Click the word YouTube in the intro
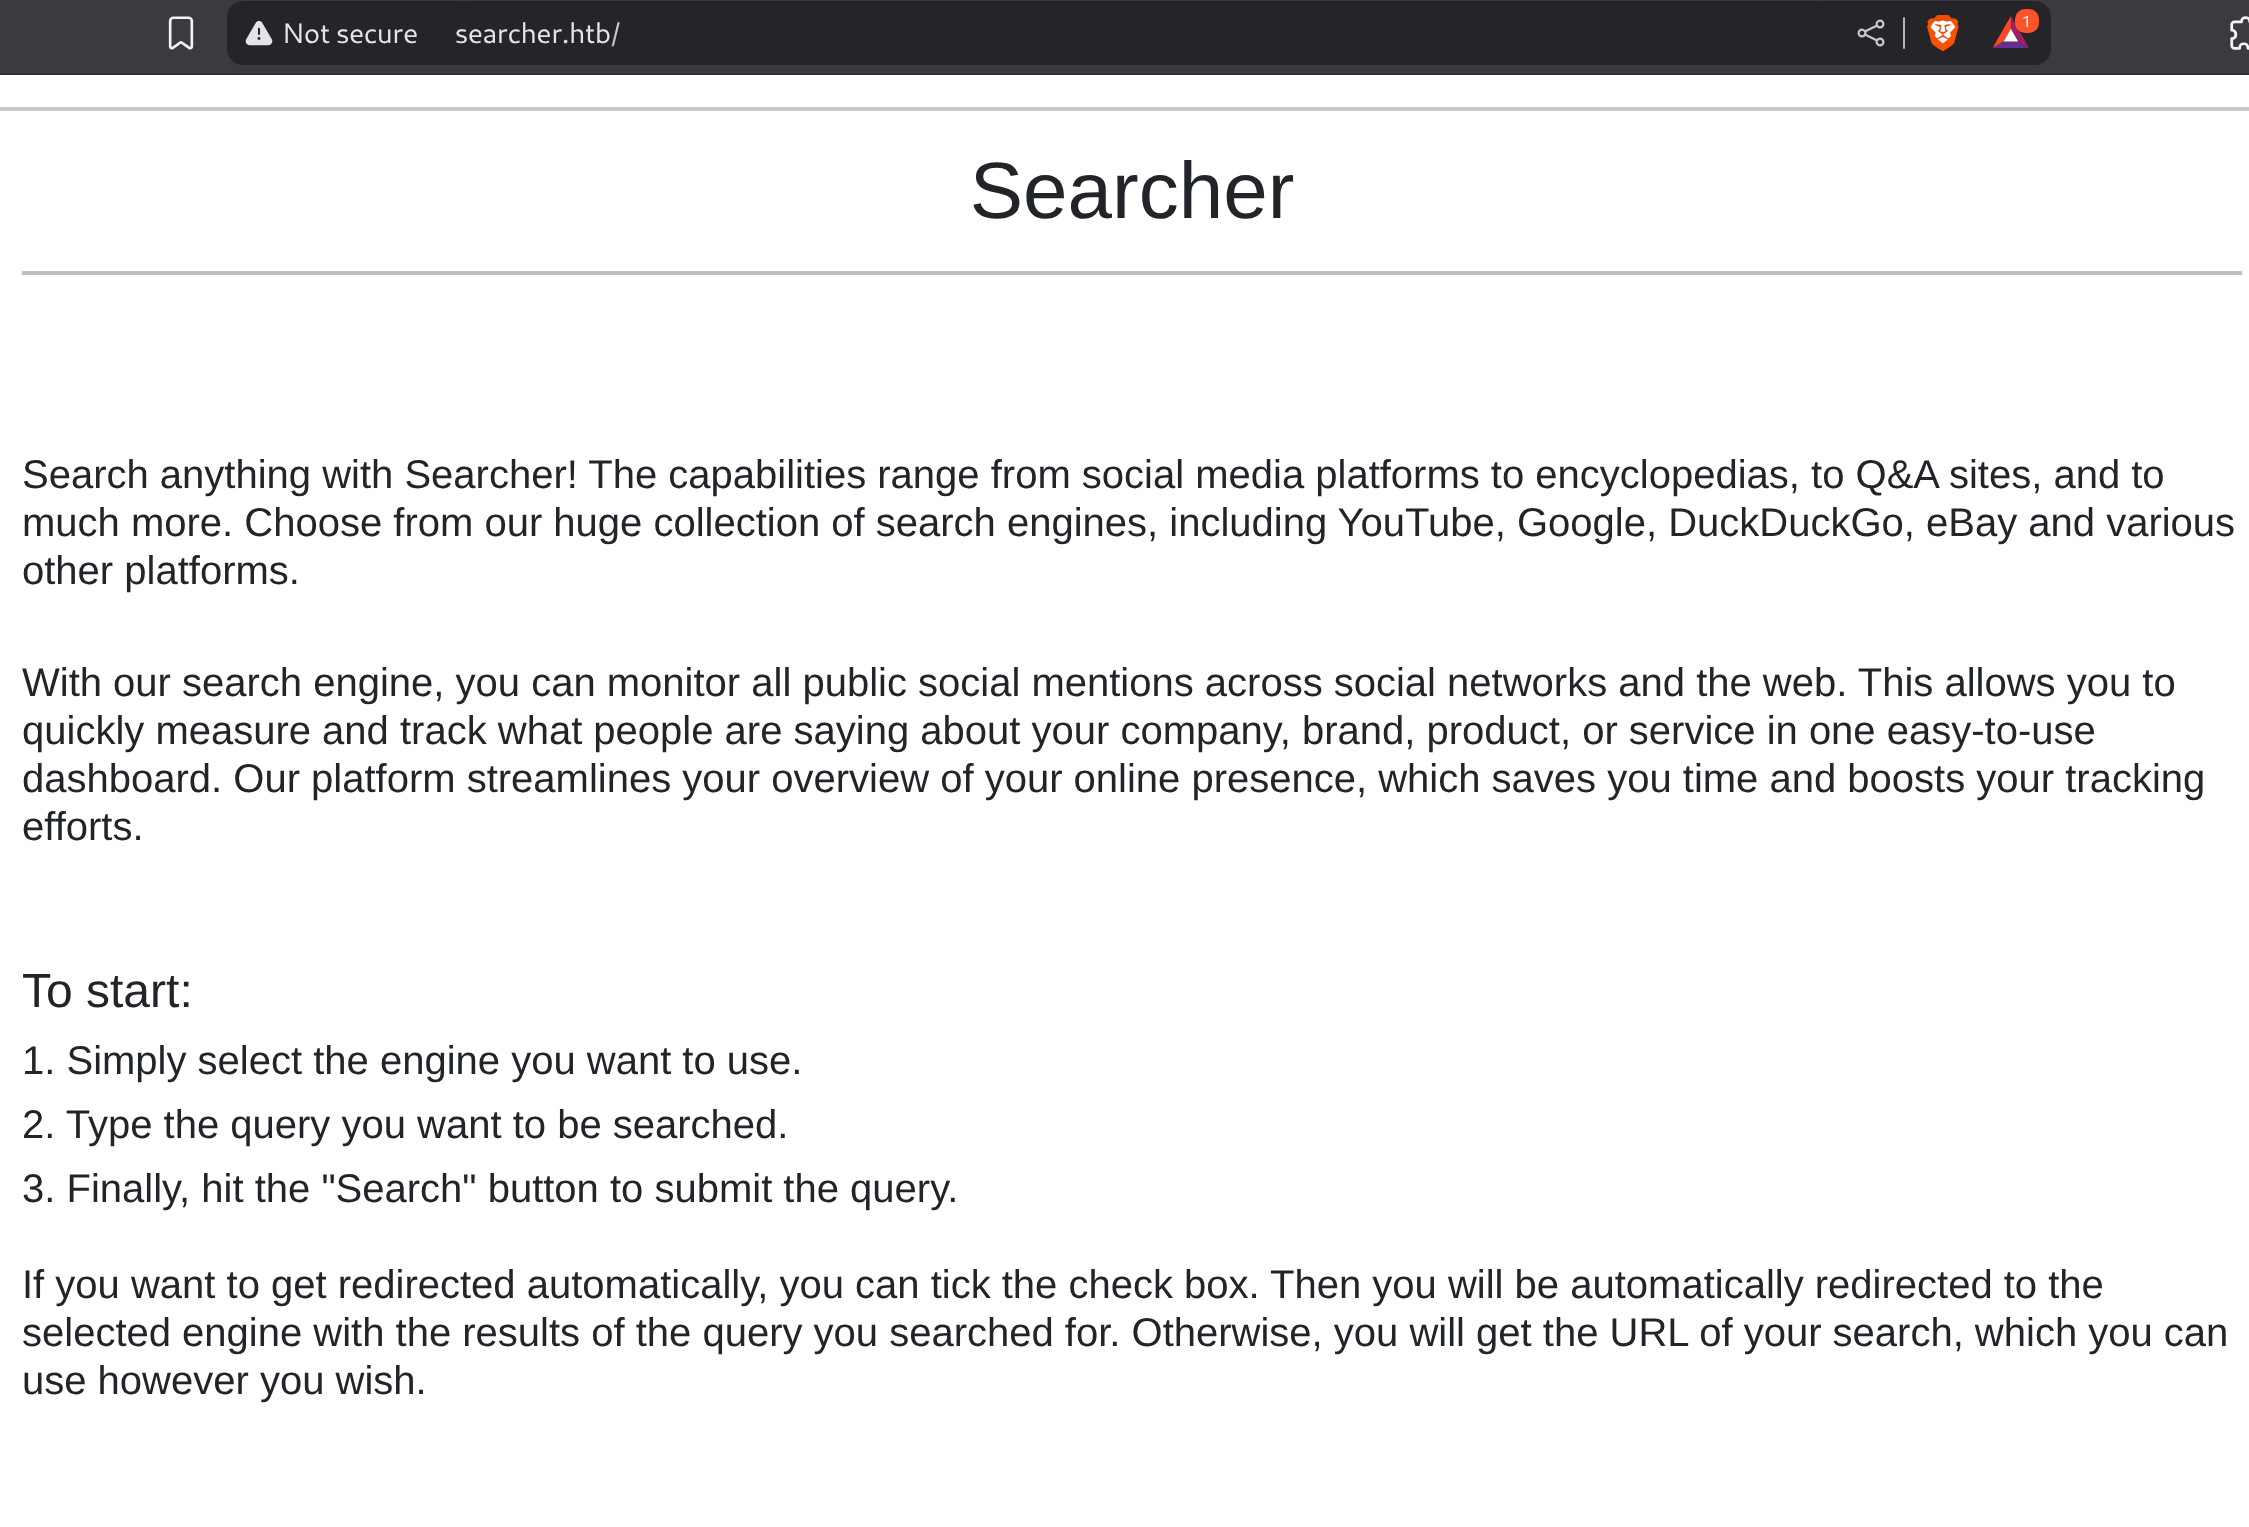This screenshot has height=1527, width=2249. [1416, 523]
